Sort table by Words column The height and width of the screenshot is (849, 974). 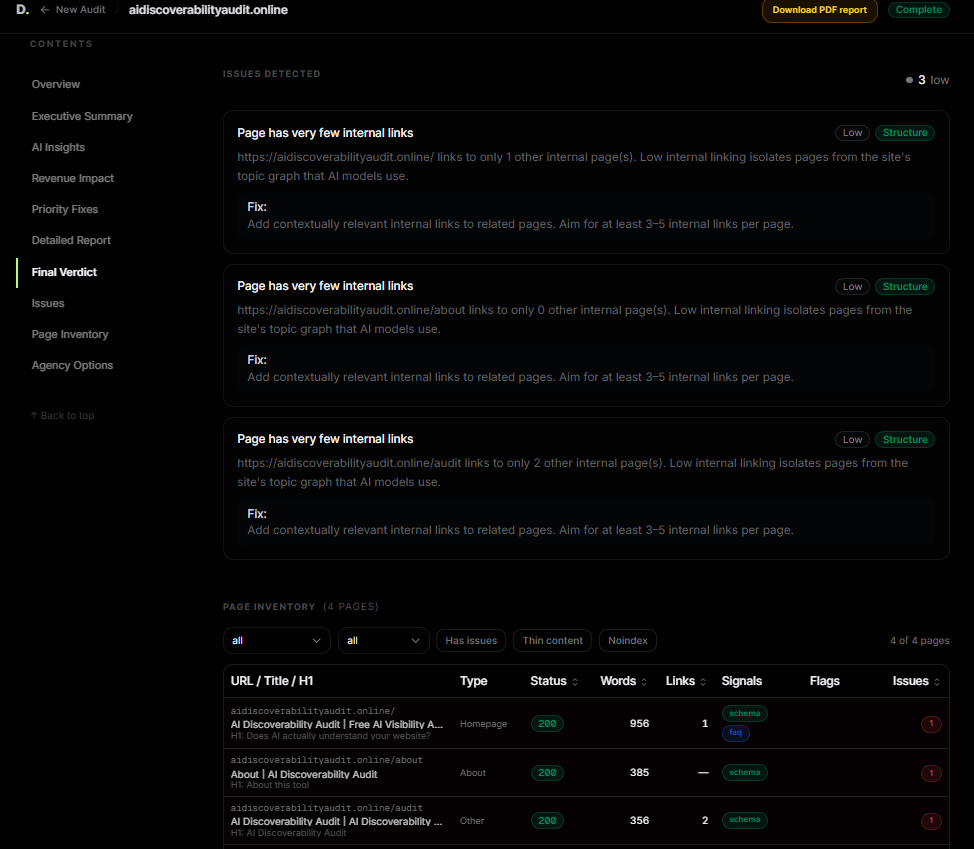(x=624, y=681)
